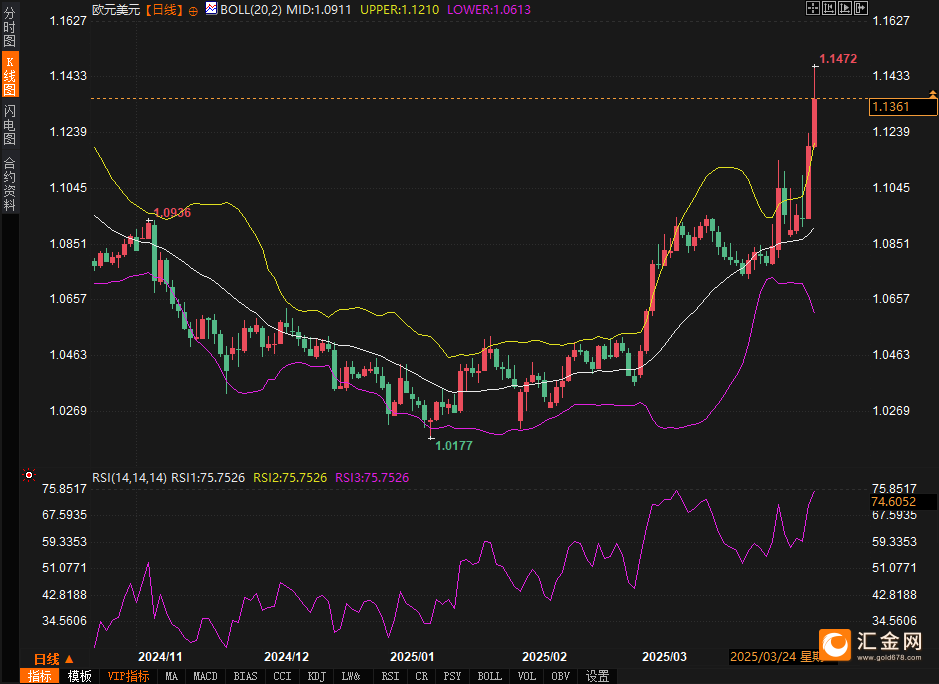Viewport: 939px width, 684px height.
Task: Click the RSI3:75.7526 value
Action: pos(372,478)
